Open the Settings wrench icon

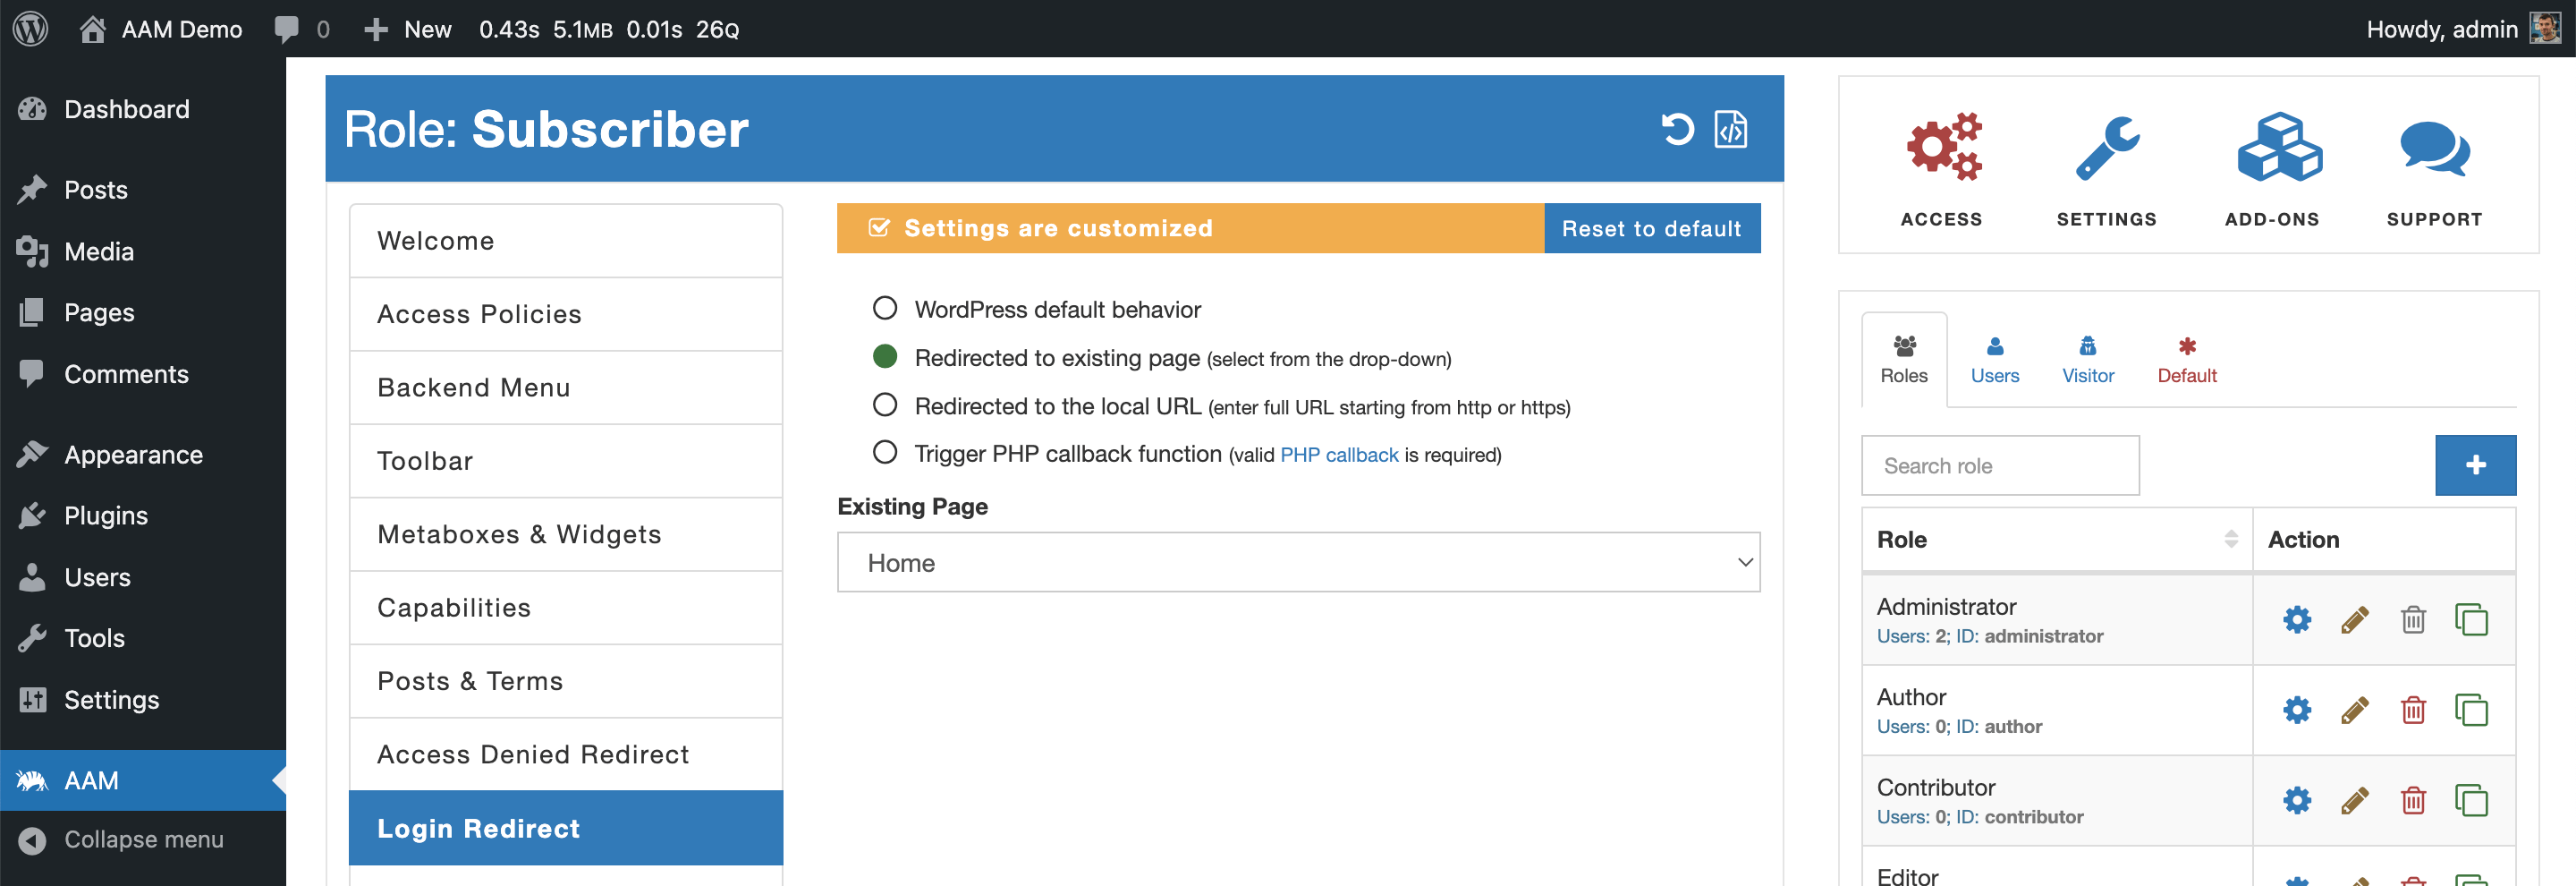pyautogui.click(x=2106, y=149)
